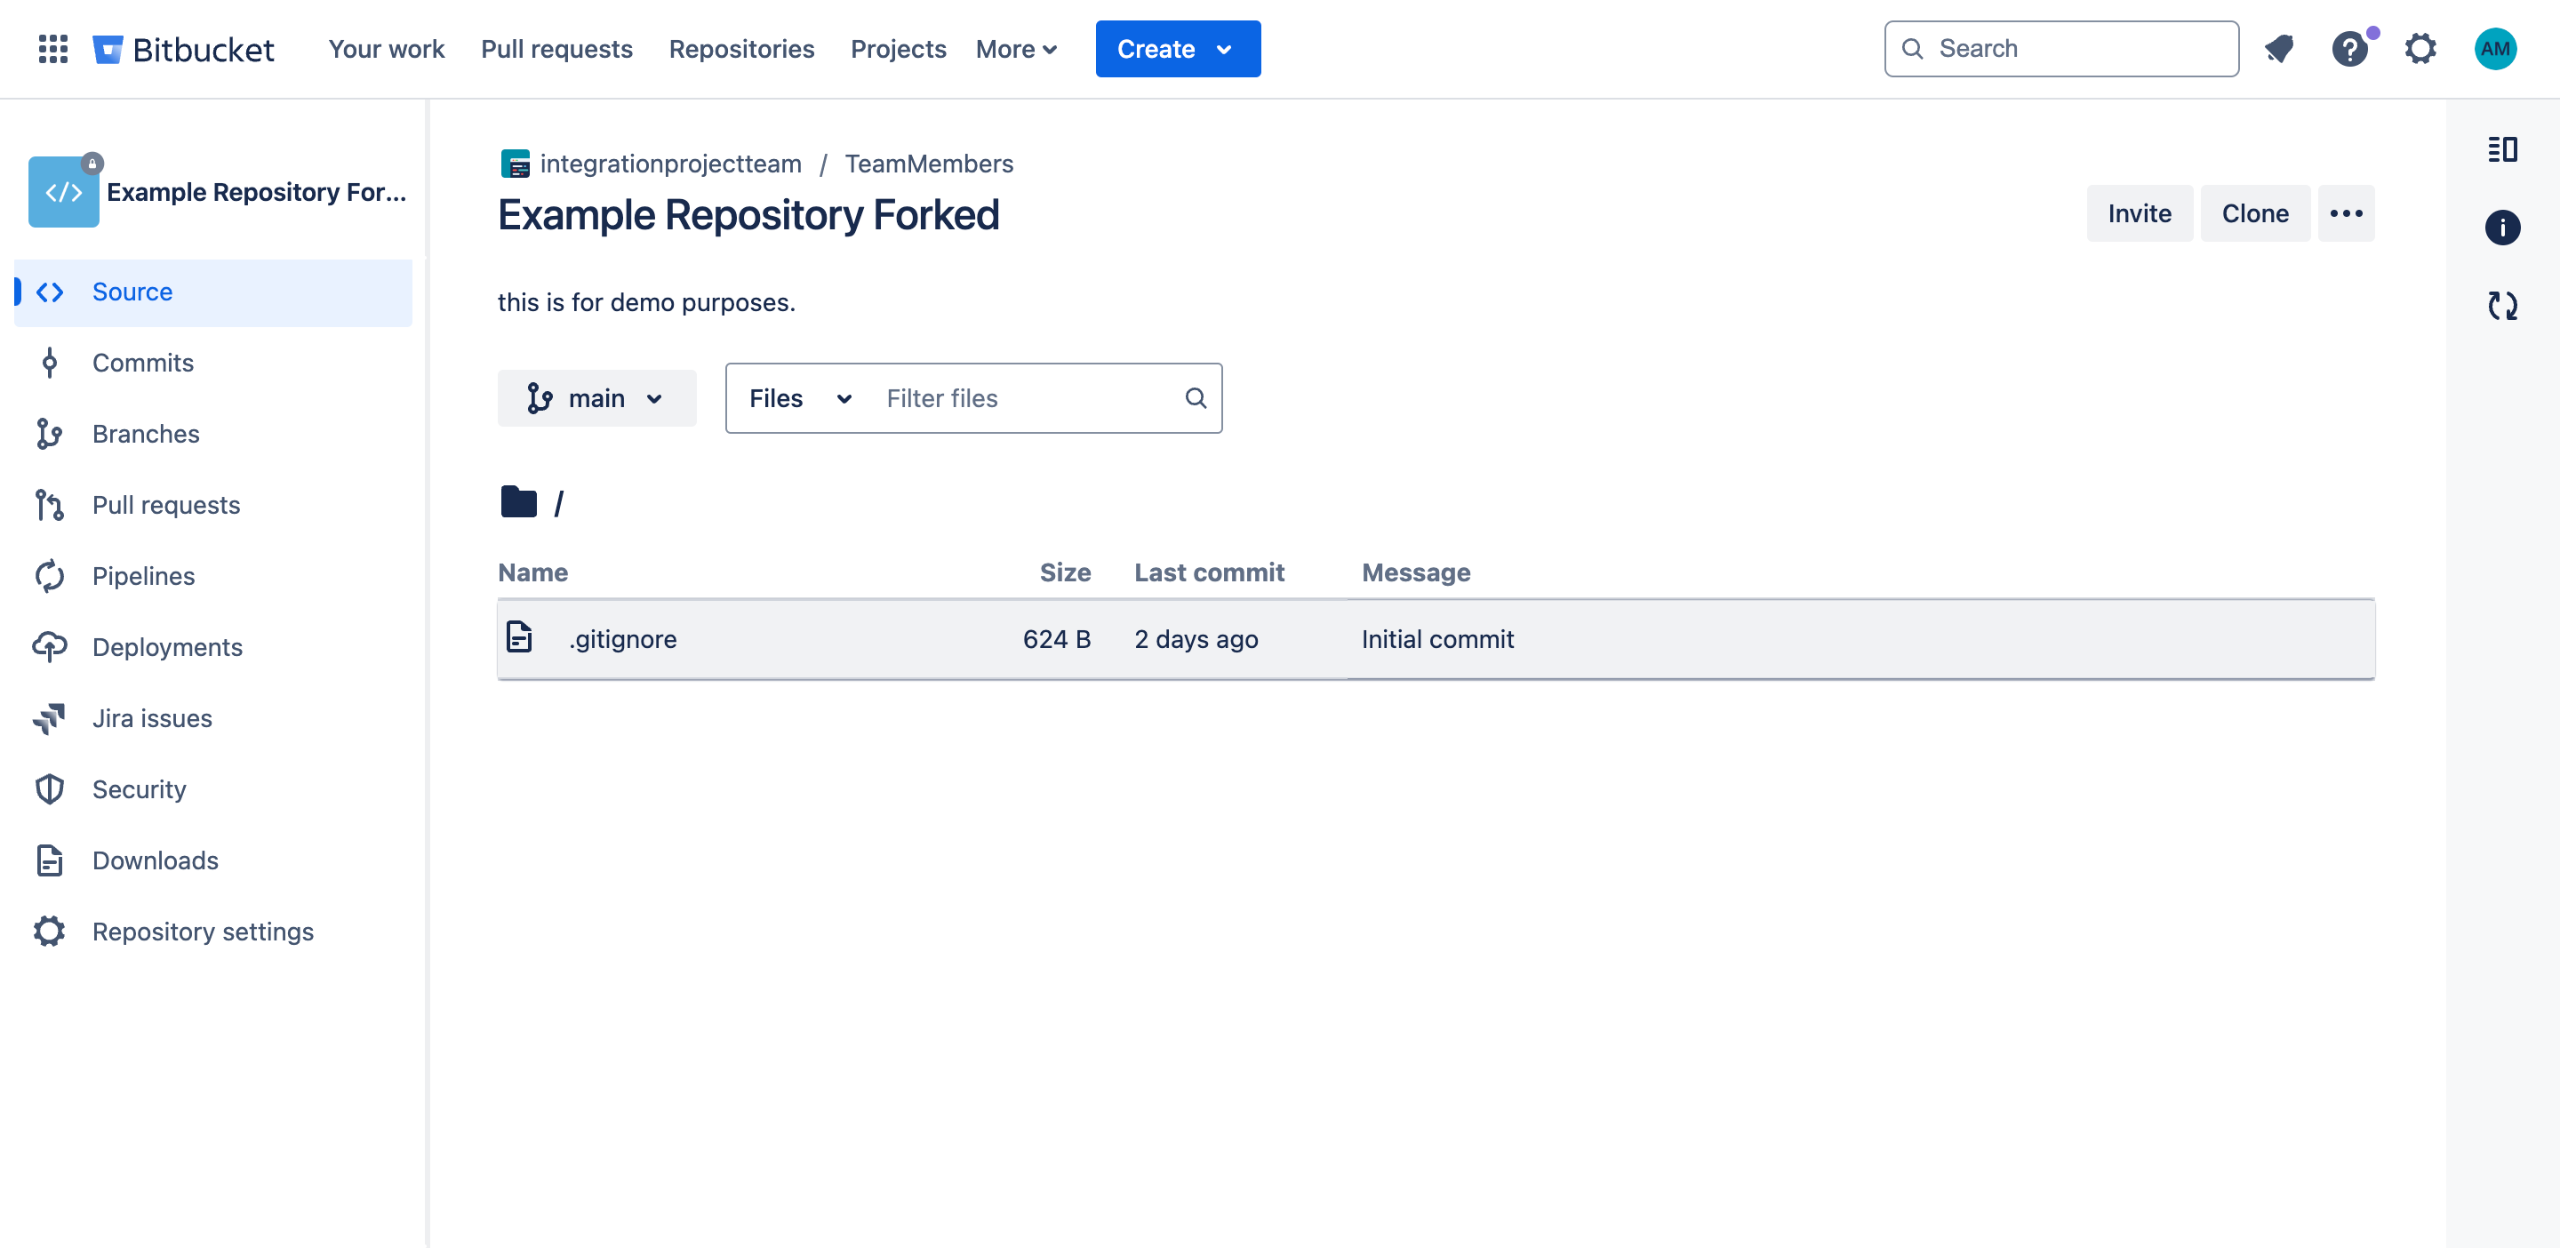The image size is (2560, 1248).
Task: Open Deployments in the sidebar
Action: click(x=213, y=647)
